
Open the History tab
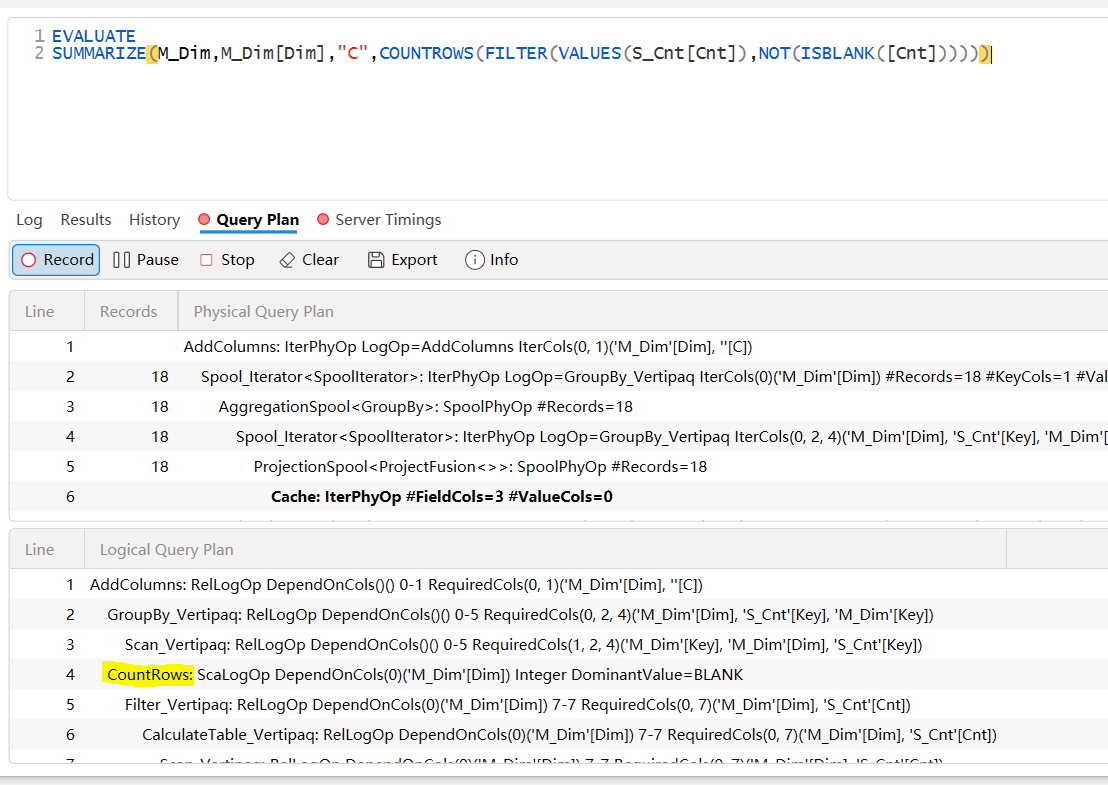[x=154, y=220]
